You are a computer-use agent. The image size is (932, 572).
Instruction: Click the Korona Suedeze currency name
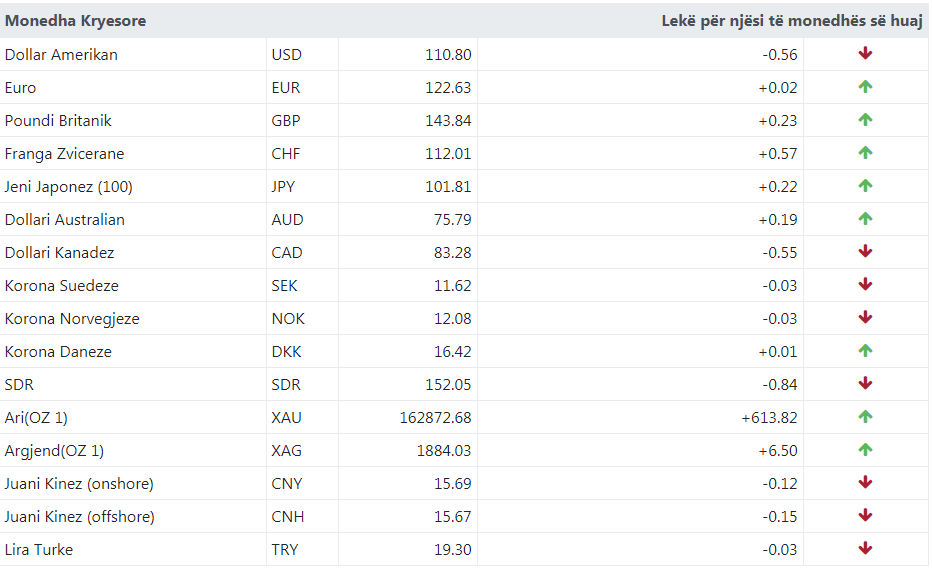click(x=62, y=285)
